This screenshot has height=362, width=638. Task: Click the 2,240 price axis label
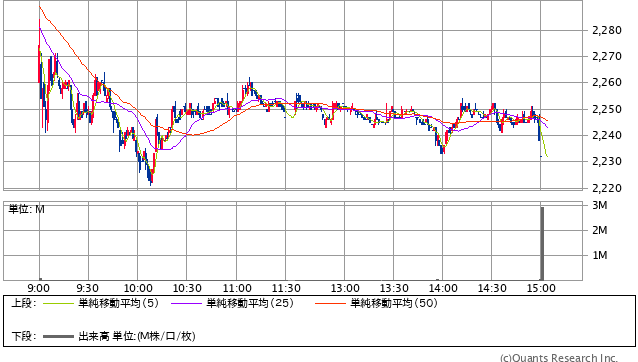(x=607, y=135)
